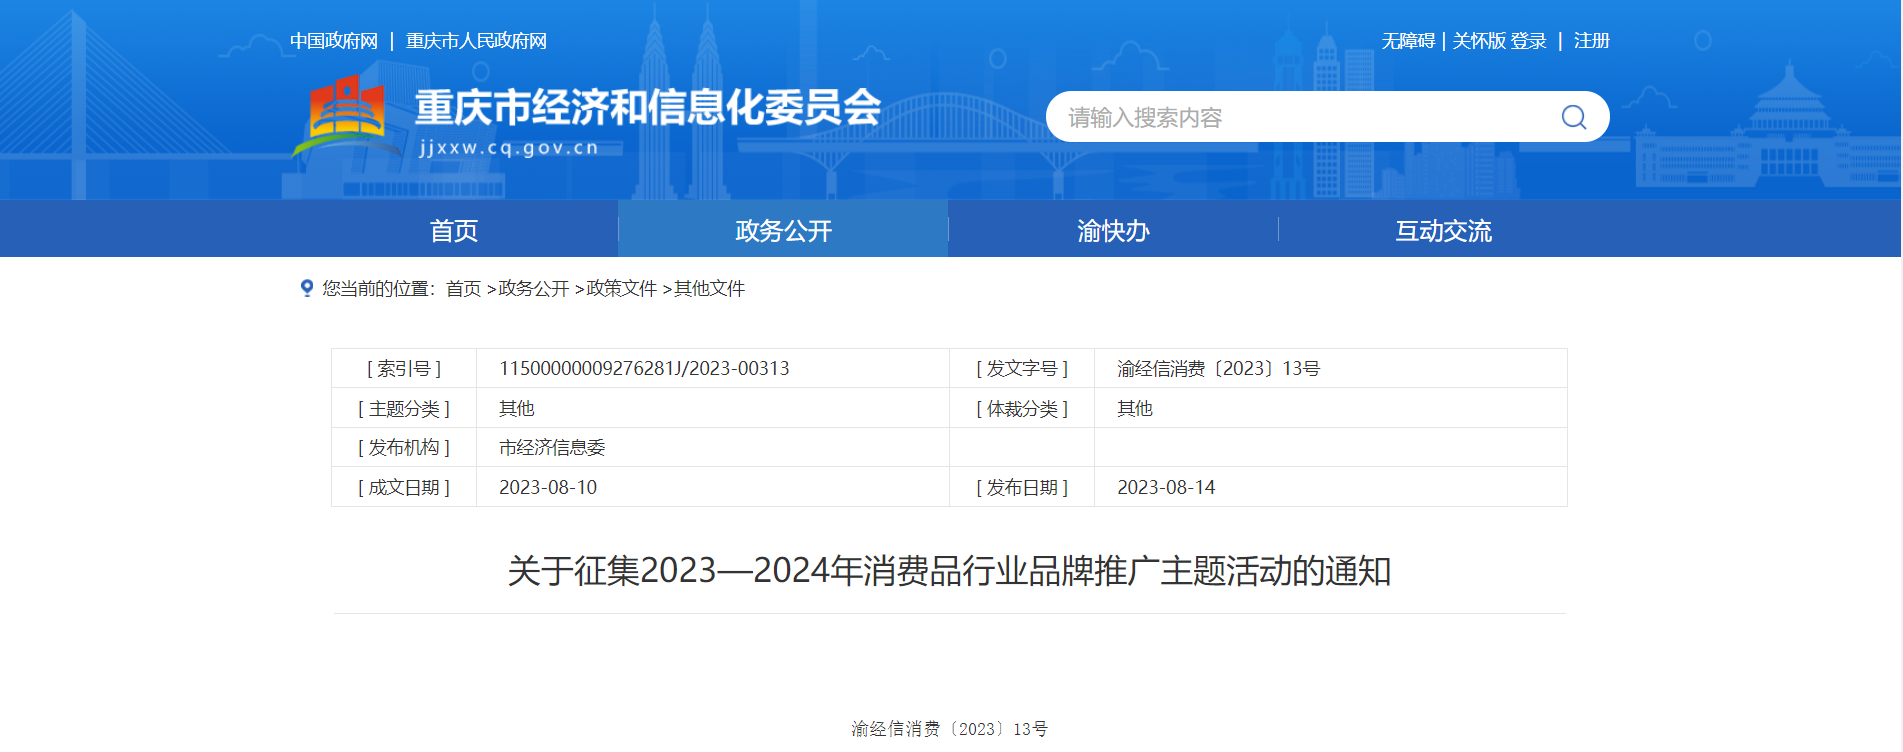Open the 首页 navigation tab
This screenshot has width=1903, height=752.
point(453,230)
